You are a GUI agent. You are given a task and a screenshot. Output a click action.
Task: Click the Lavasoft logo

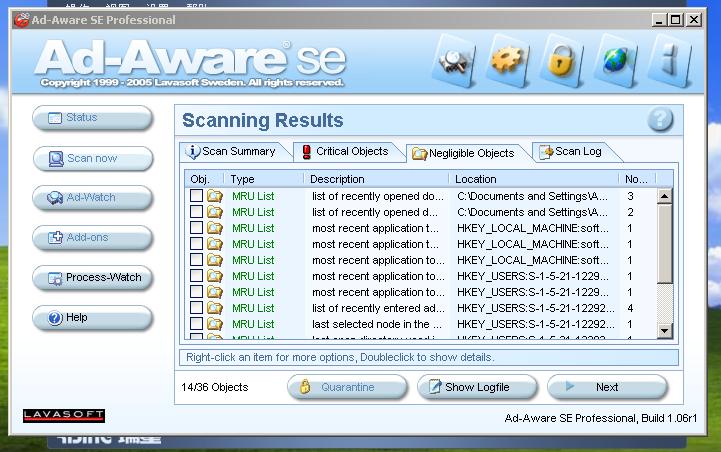coord(64,415)
